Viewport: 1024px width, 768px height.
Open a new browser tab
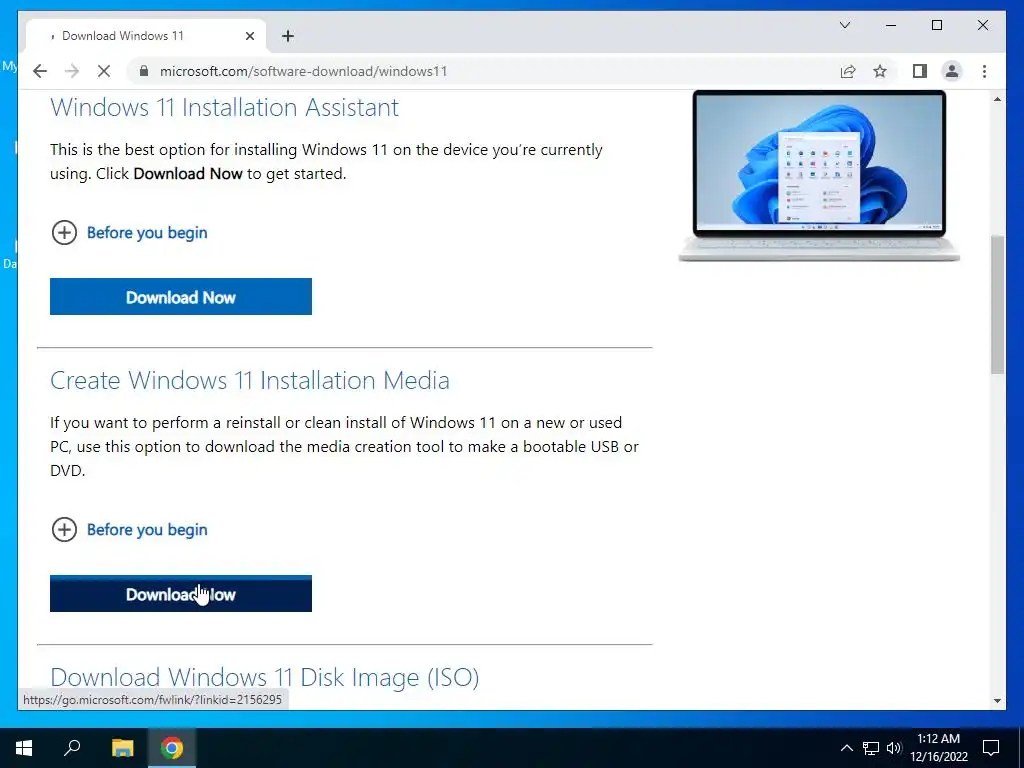click(x=288, y=36)
